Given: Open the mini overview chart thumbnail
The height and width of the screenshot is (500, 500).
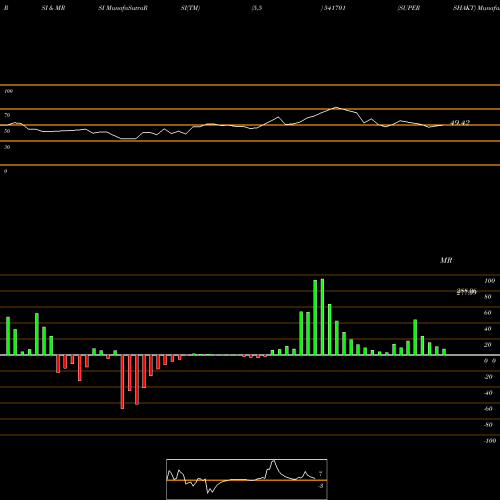Looking at the screenshot, I should coord(247,479).
